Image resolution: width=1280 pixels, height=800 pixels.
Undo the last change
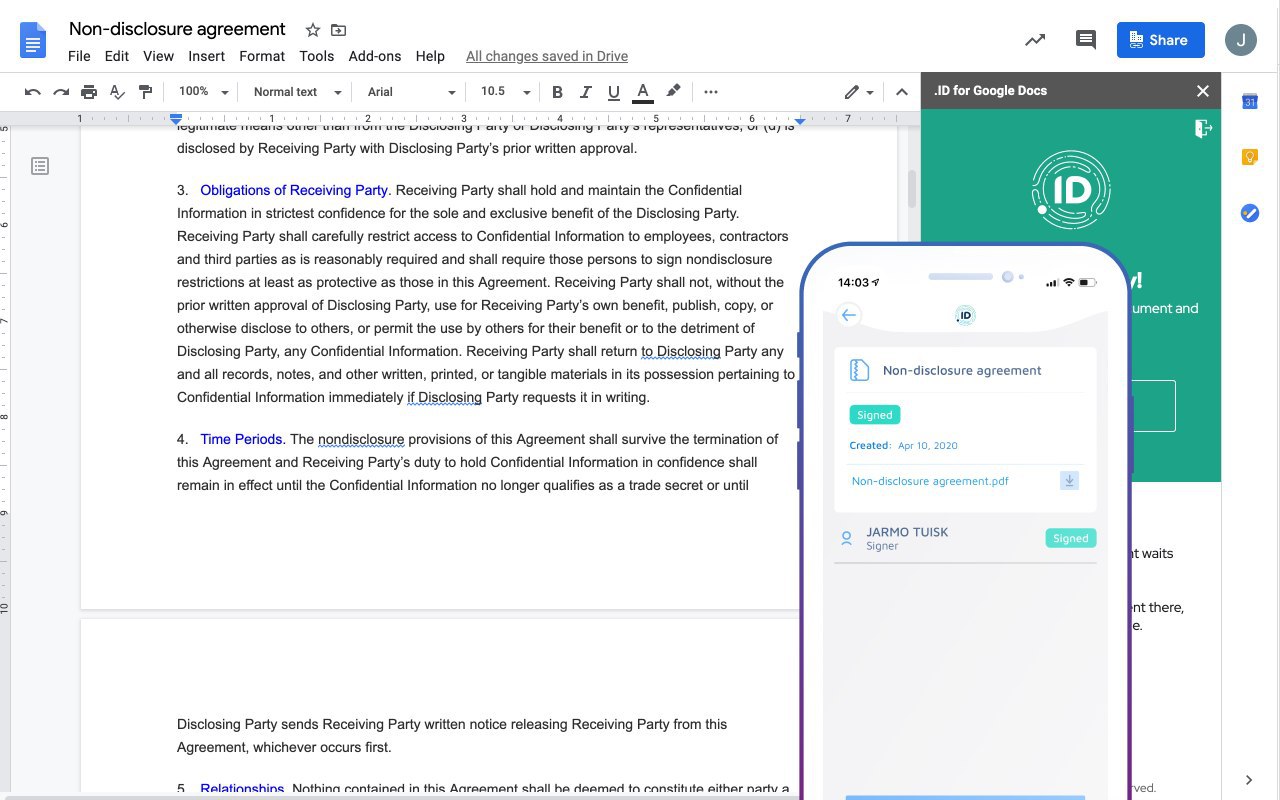(x=32, y=92)
